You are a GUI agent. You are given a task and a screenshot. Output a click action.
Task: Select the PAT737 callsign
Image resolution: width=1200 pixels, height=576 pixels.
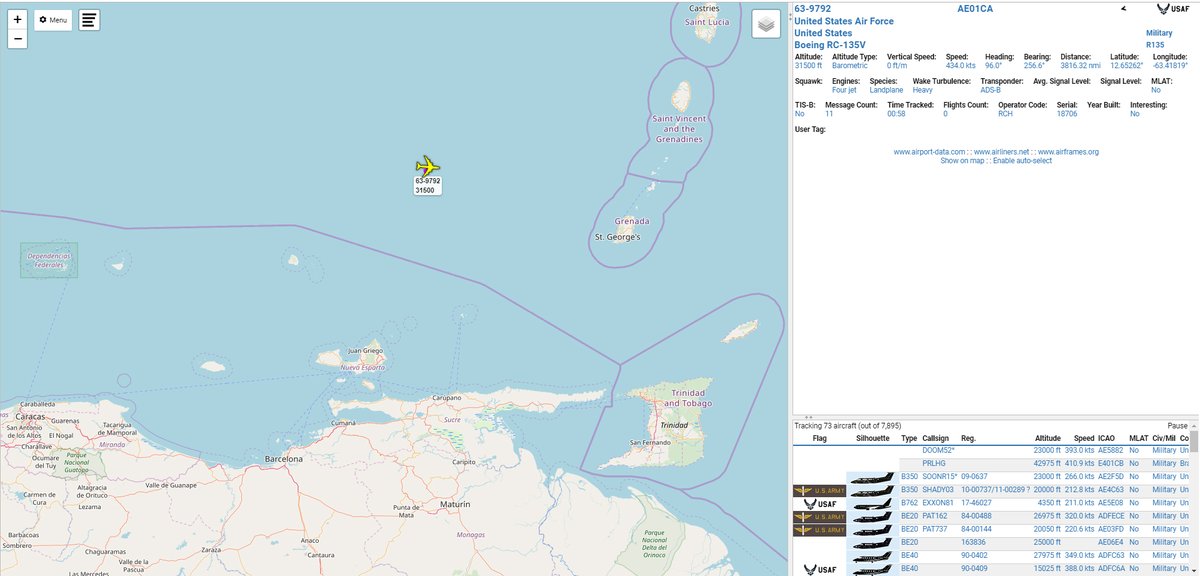[934, 530]
